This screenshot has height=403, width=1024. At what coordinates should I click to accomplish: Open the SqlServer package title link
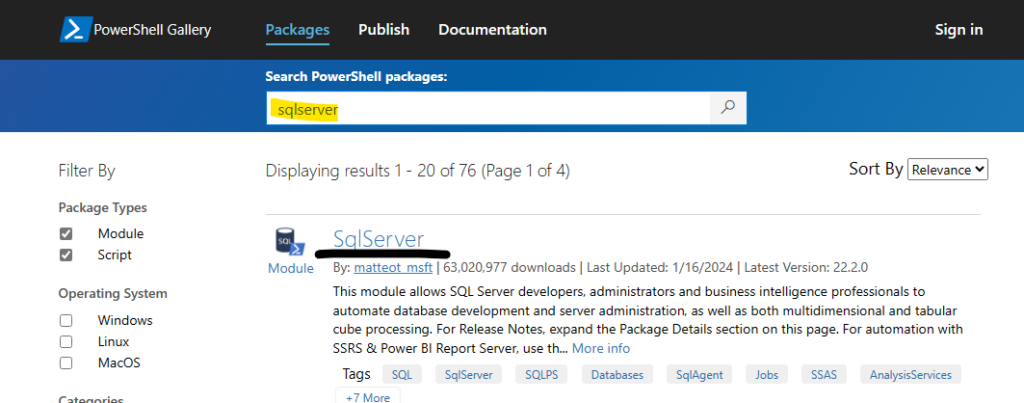(378, 239)
